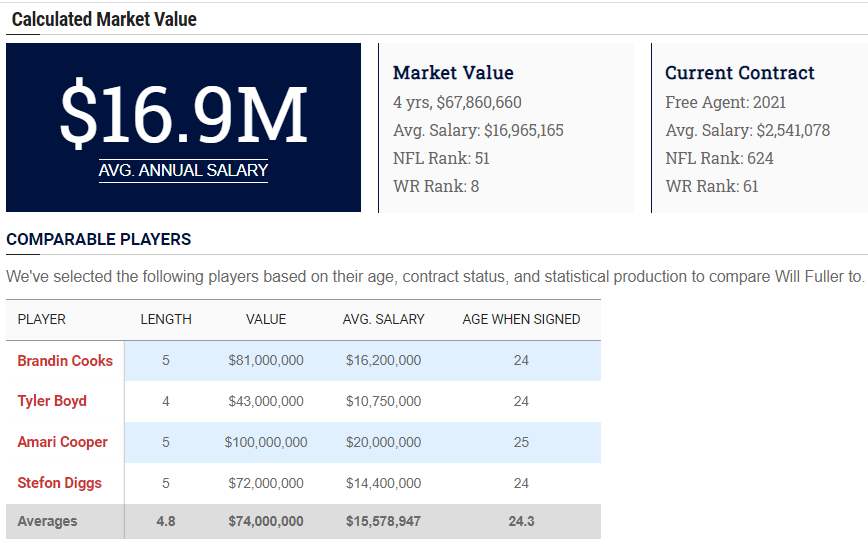This screenshot has height=545, width=868.
Task: Select Stefon Diggs player link
Action: 59,483
